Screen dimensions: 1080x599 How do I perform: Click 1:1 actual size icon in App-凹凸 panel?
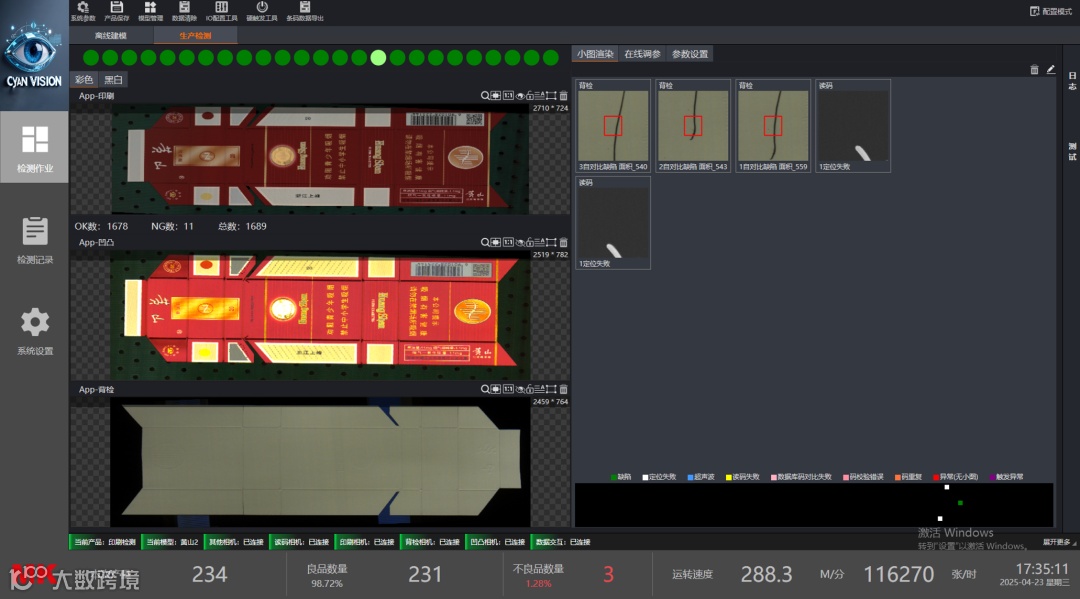[508, 242]
